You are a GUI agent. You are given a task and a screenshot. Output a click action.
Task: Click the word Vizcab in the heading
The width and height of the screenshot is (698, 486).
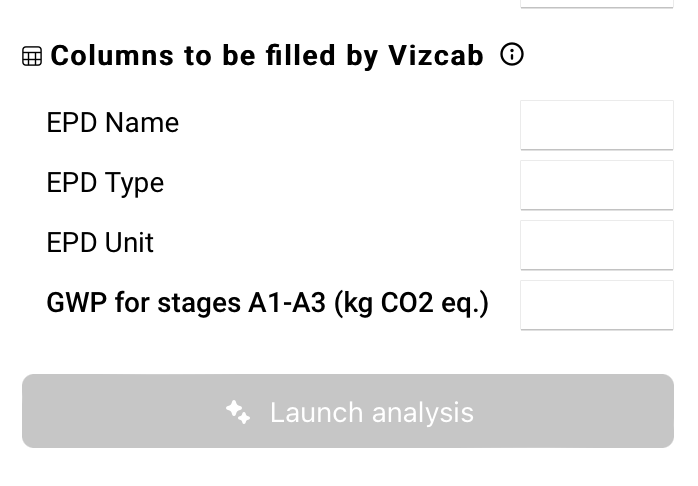point(436,55)
